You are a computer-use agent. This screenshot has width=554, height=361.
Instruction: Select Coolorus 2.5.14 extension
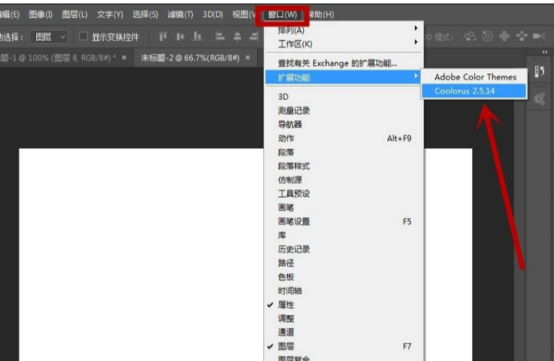coord(474,91)
